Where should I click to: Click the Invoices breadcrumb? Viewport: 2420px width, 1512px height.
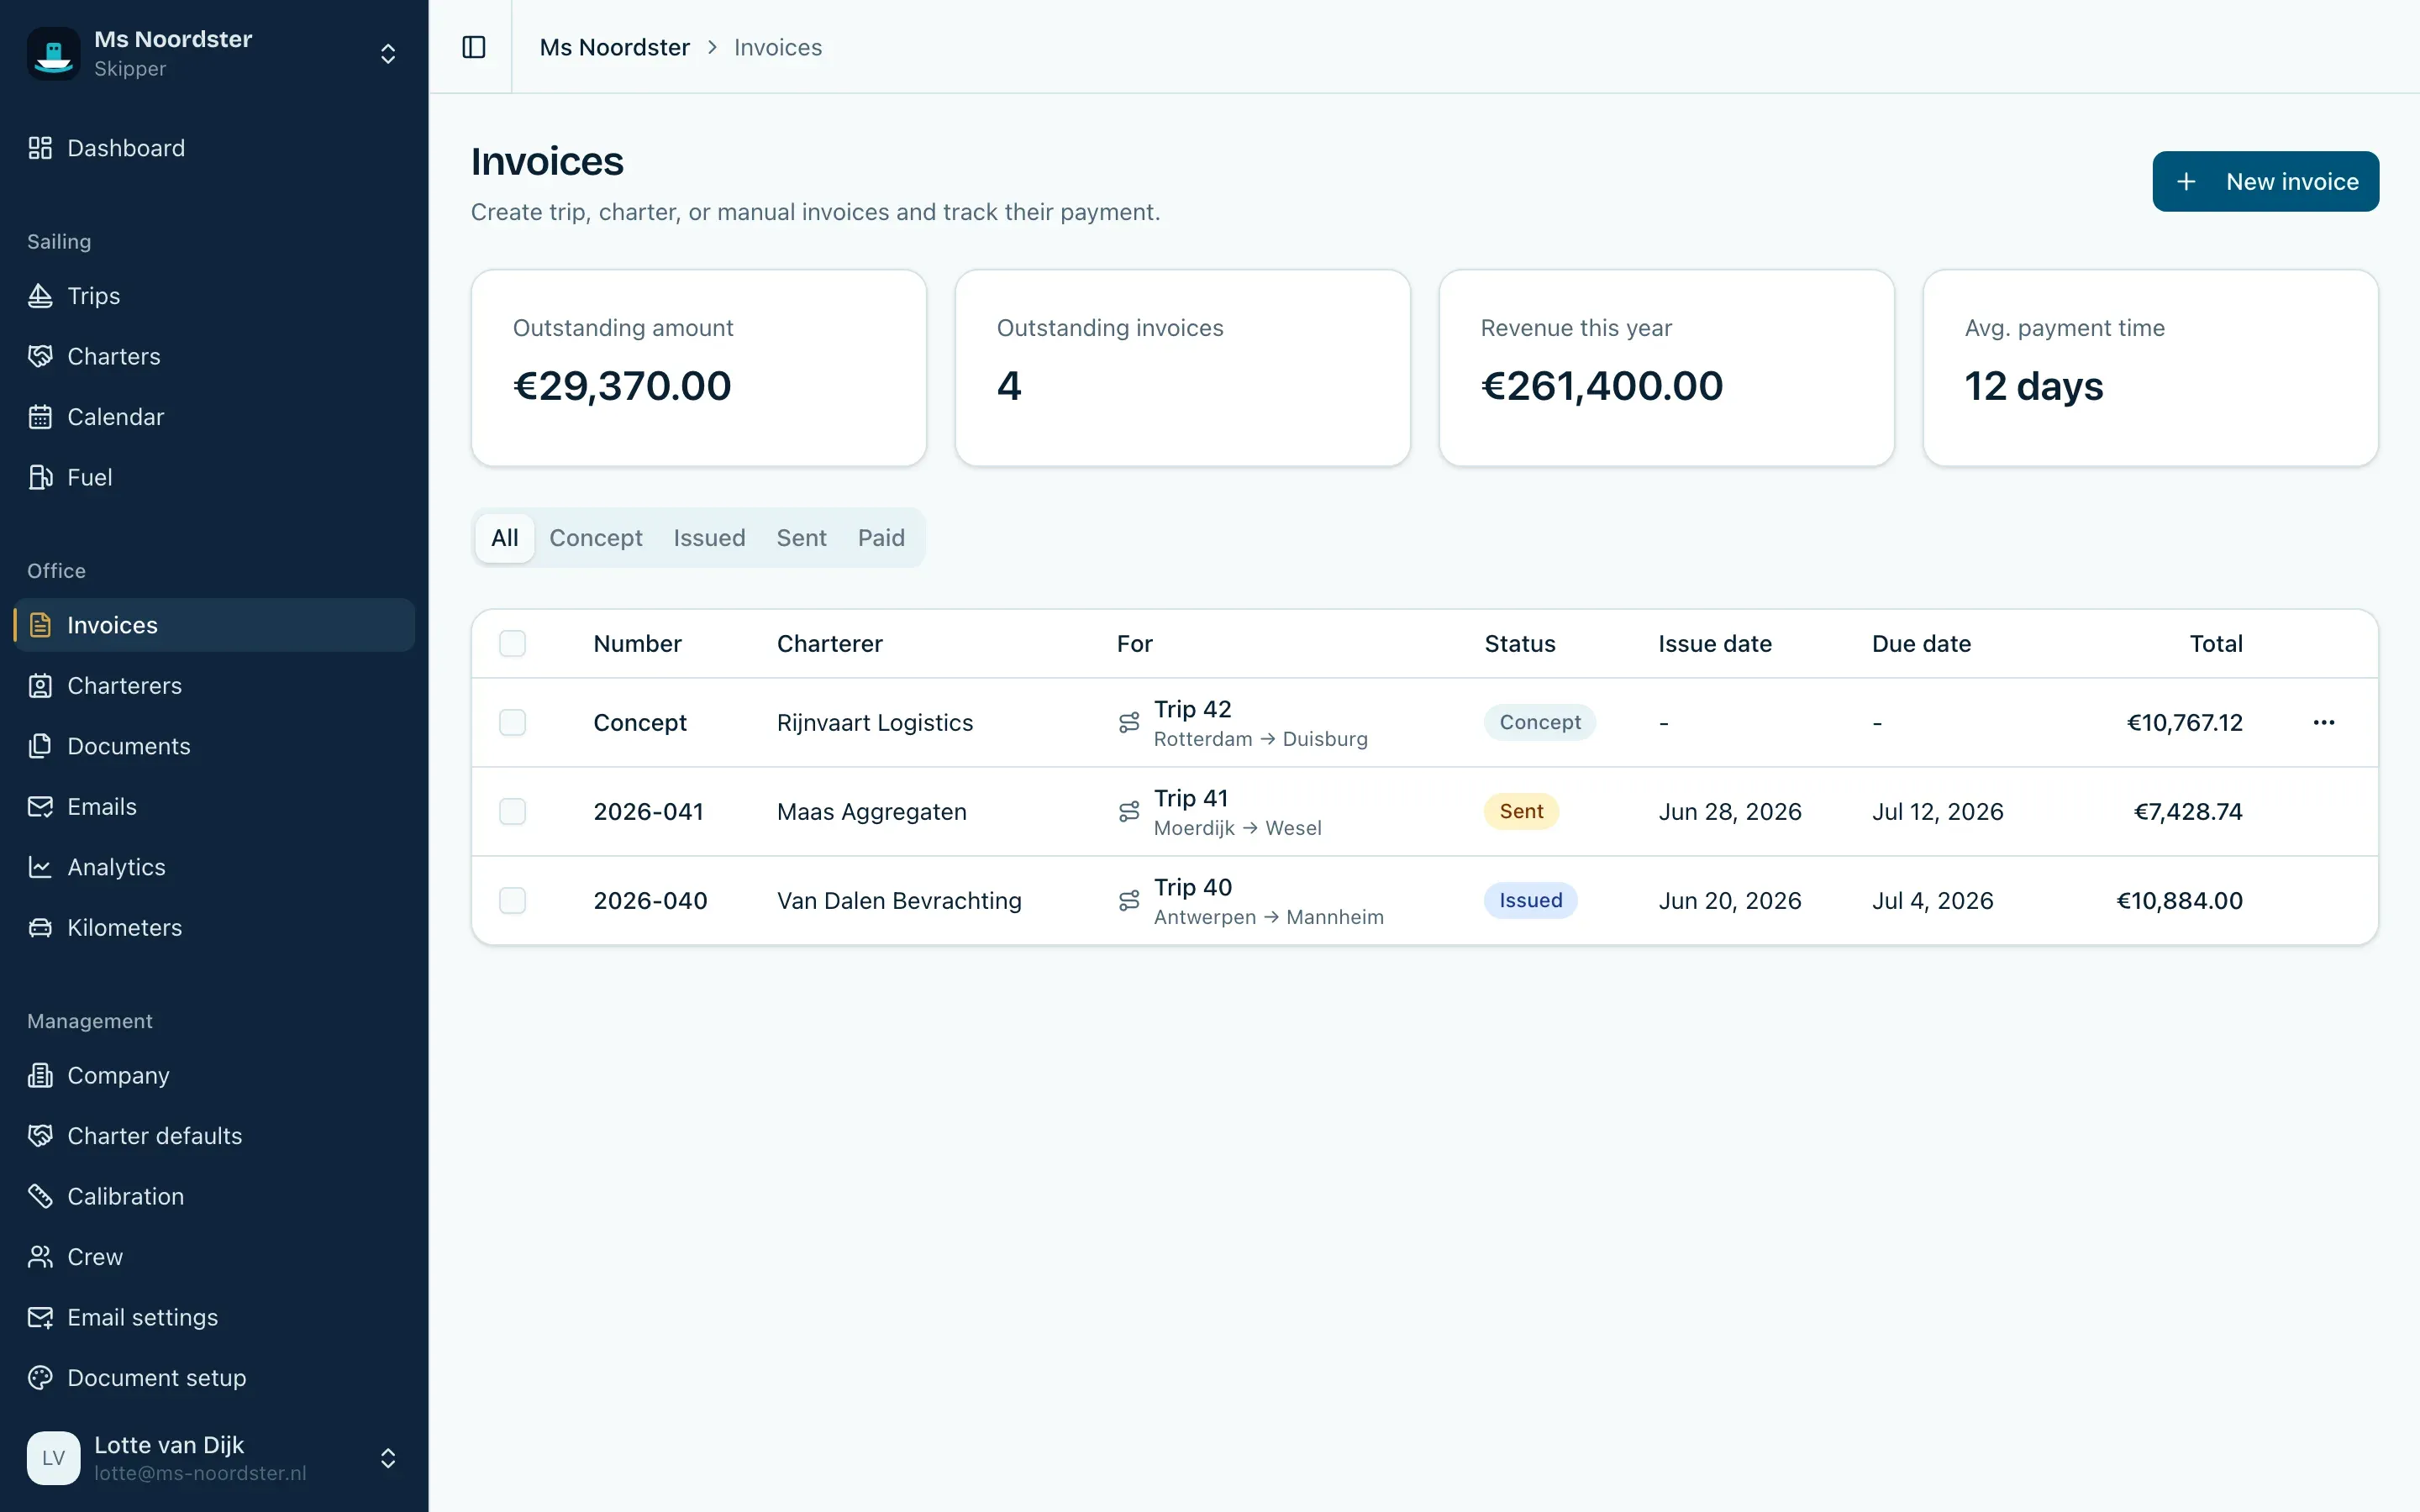(x=778, y=47)
